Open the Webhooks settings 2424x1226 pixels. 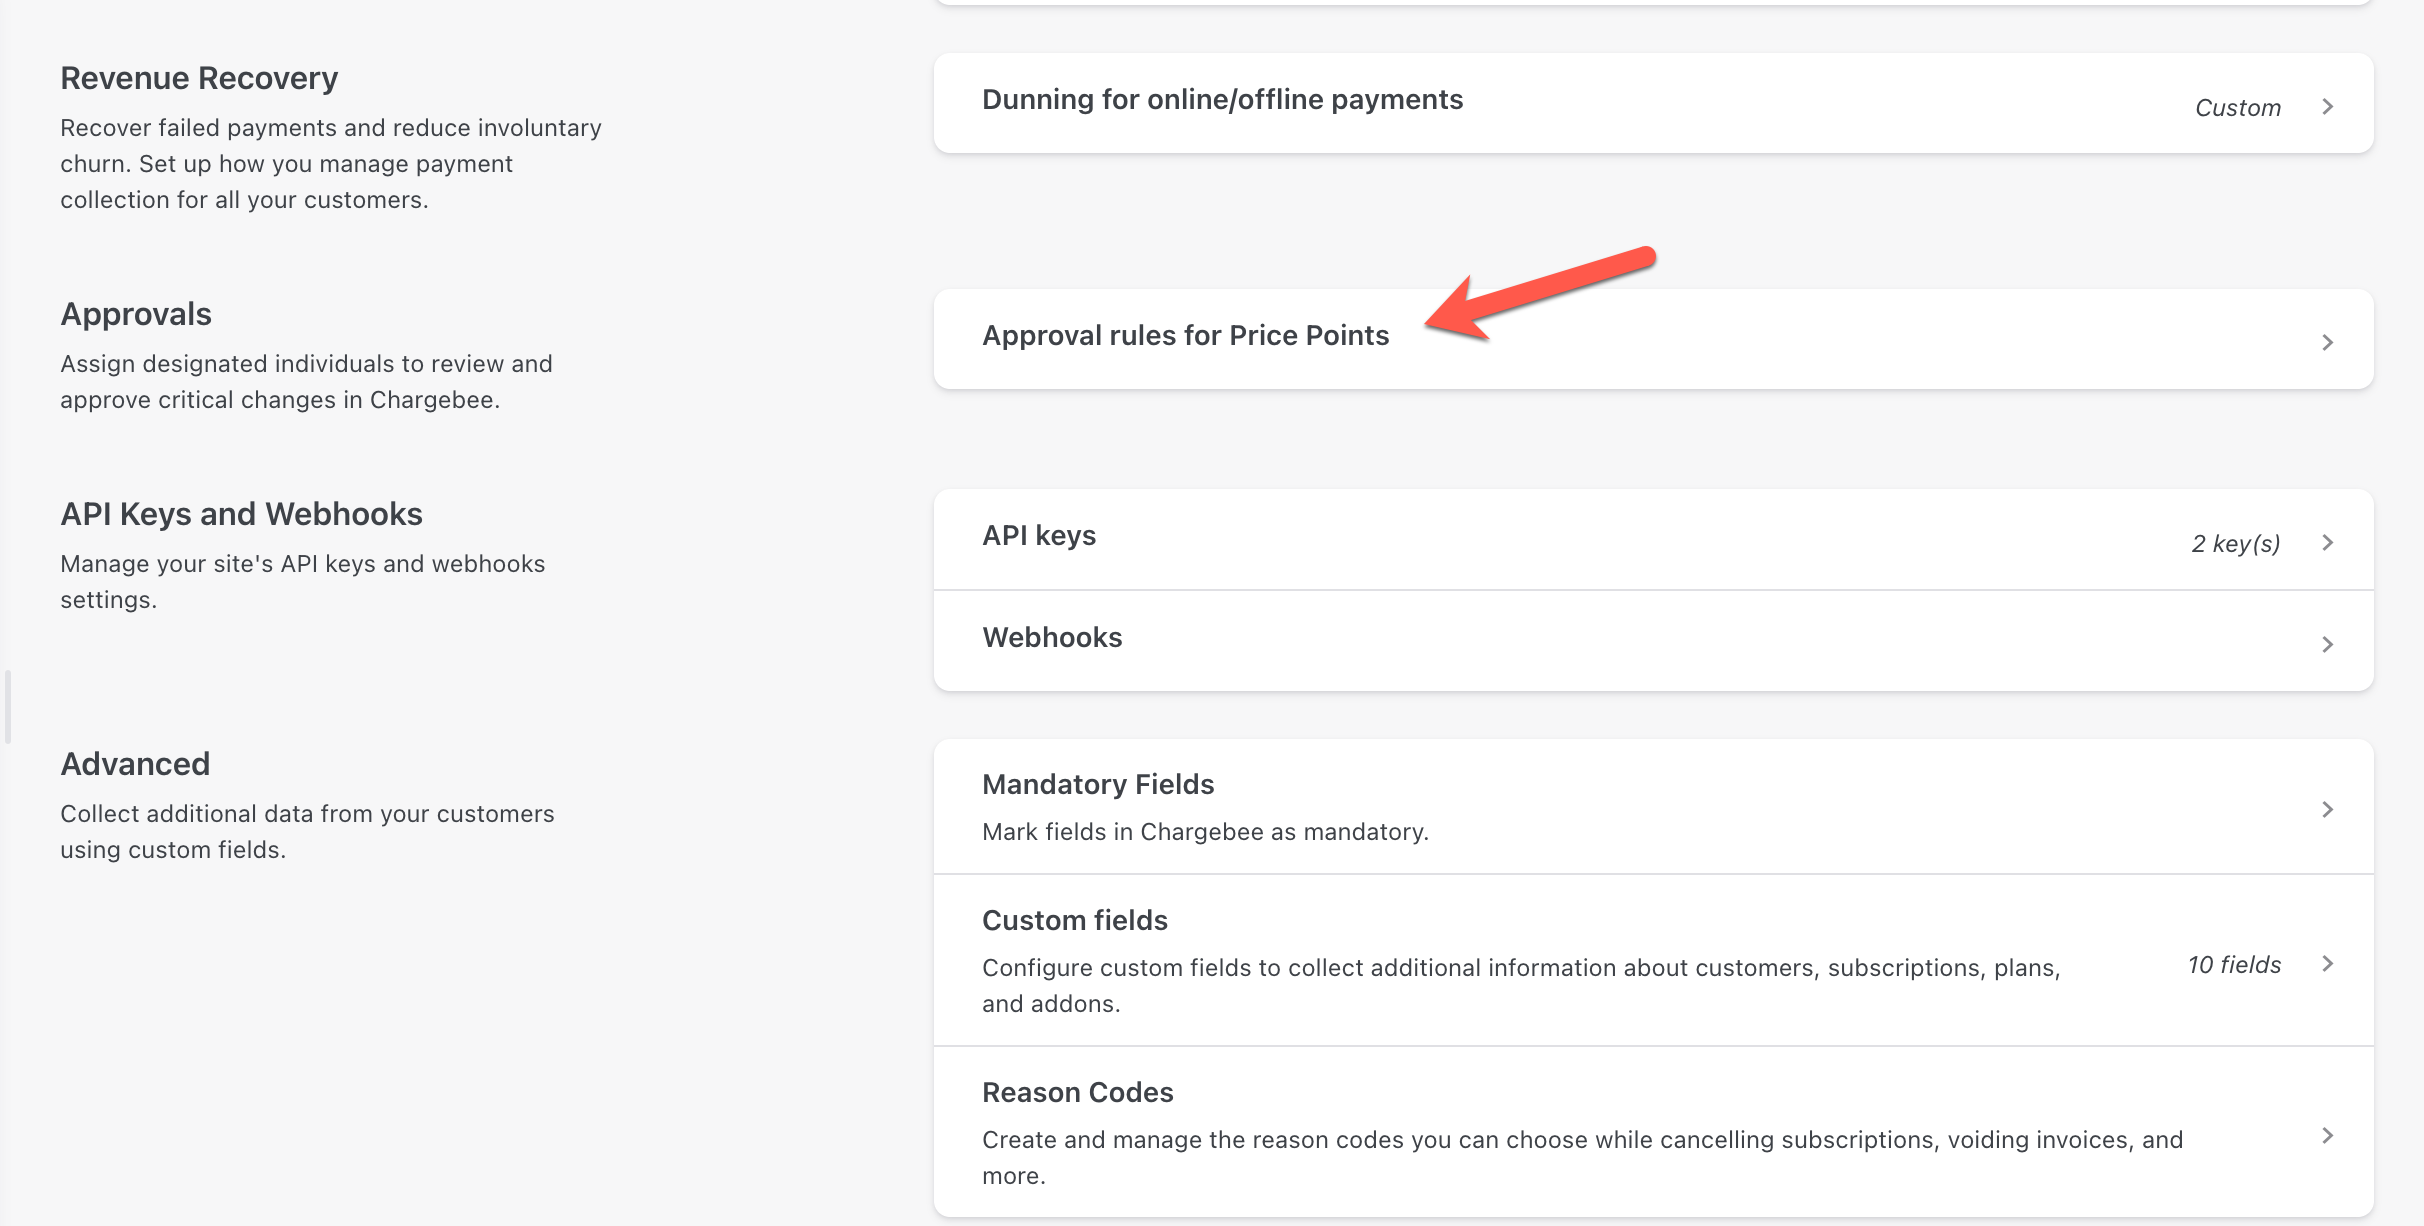[1052, 638]
